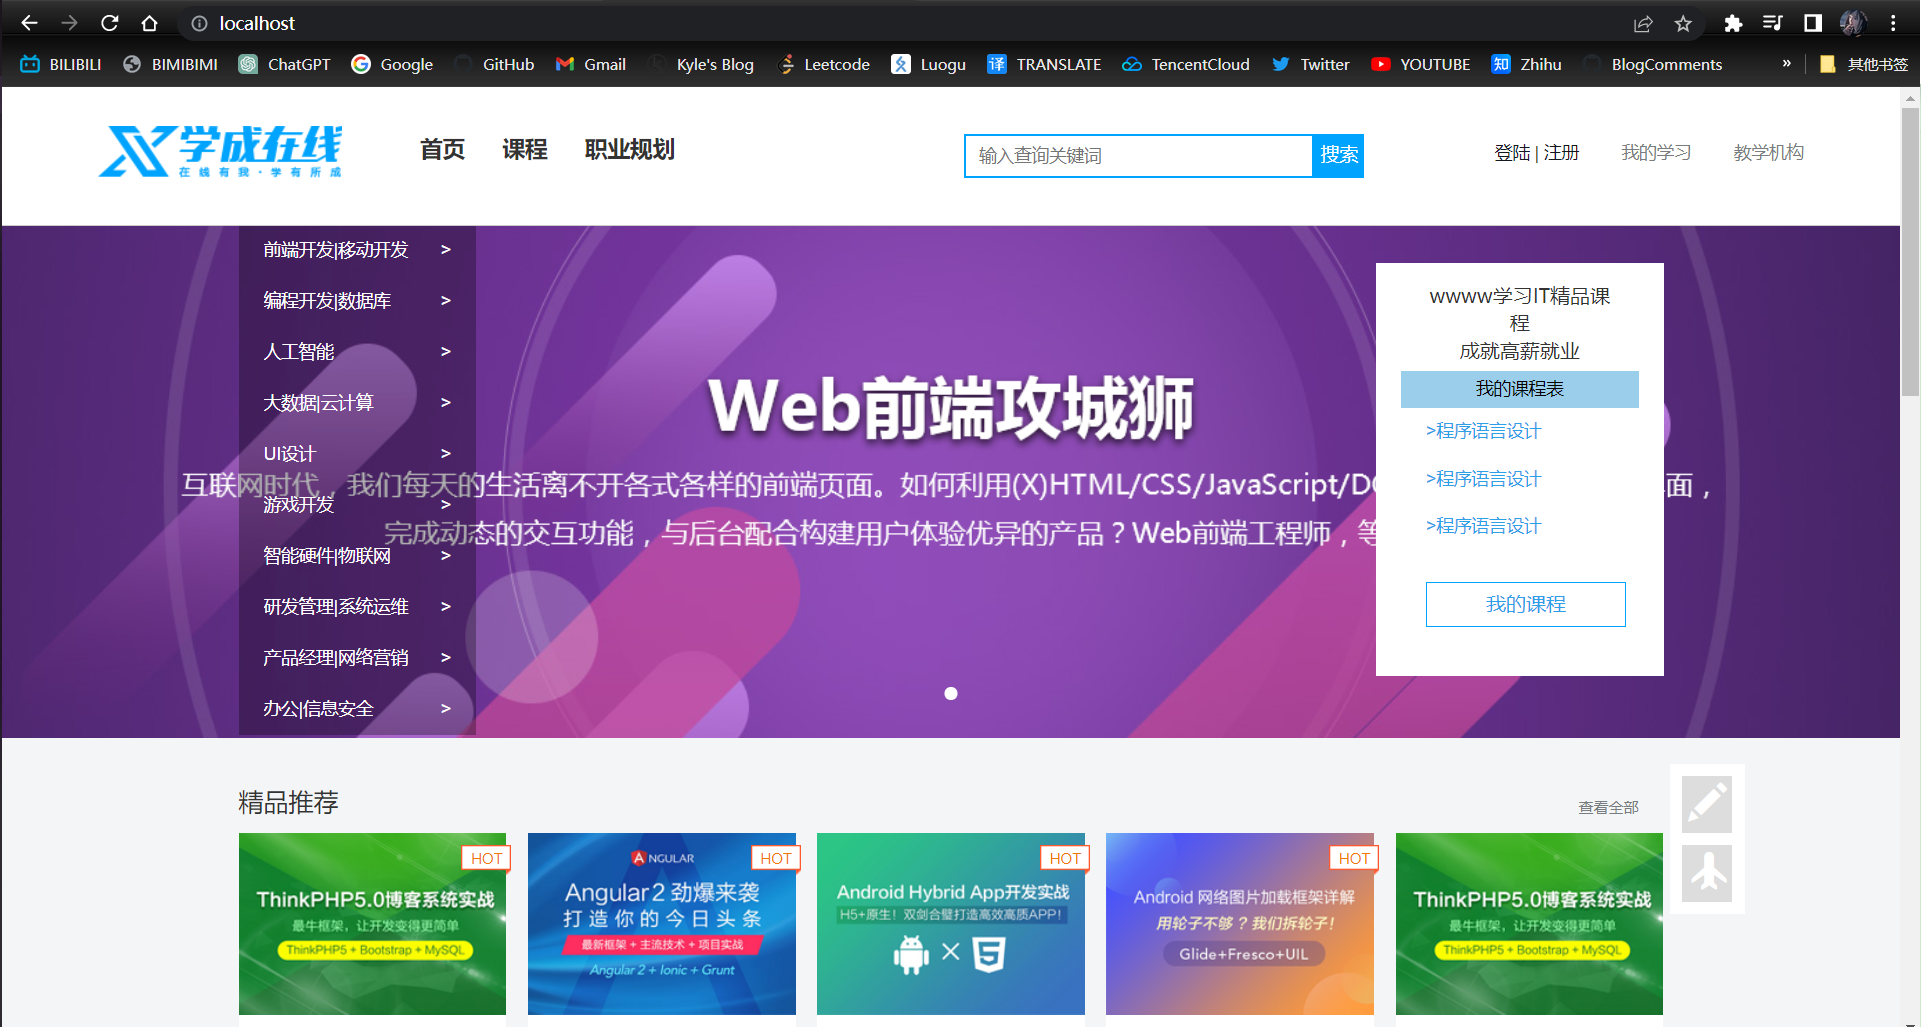Open the BlogComments bookmark
Screen dimensions: 1921x1027
point(1652,64)
